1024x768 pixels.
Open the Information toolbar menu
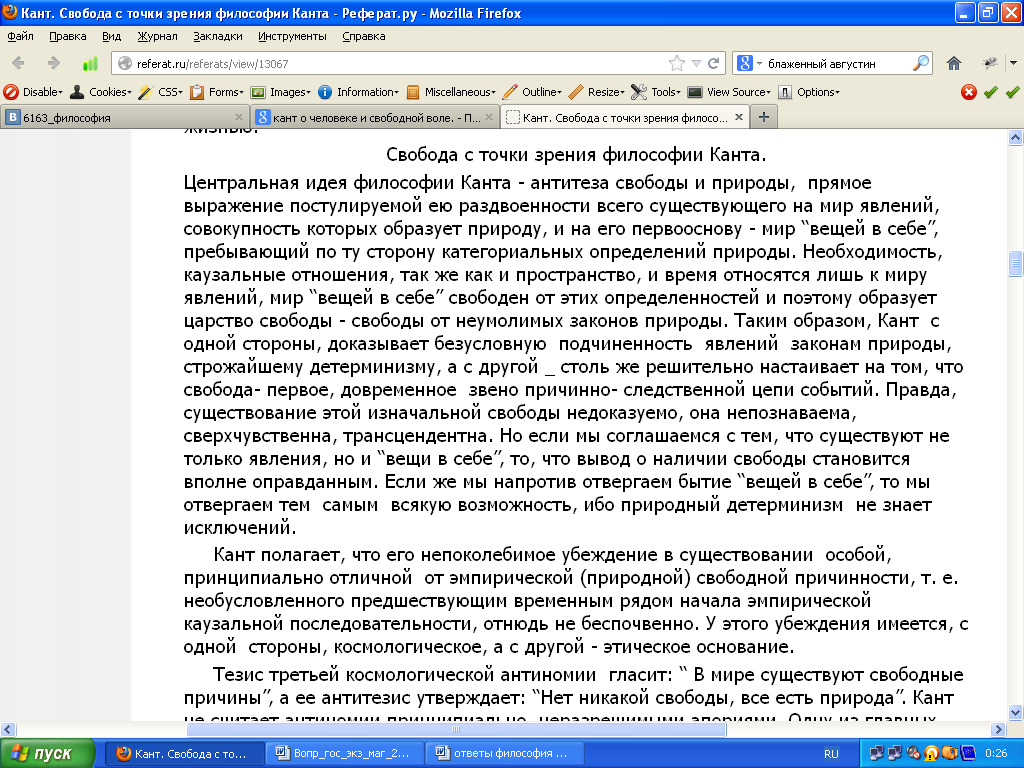359,92
